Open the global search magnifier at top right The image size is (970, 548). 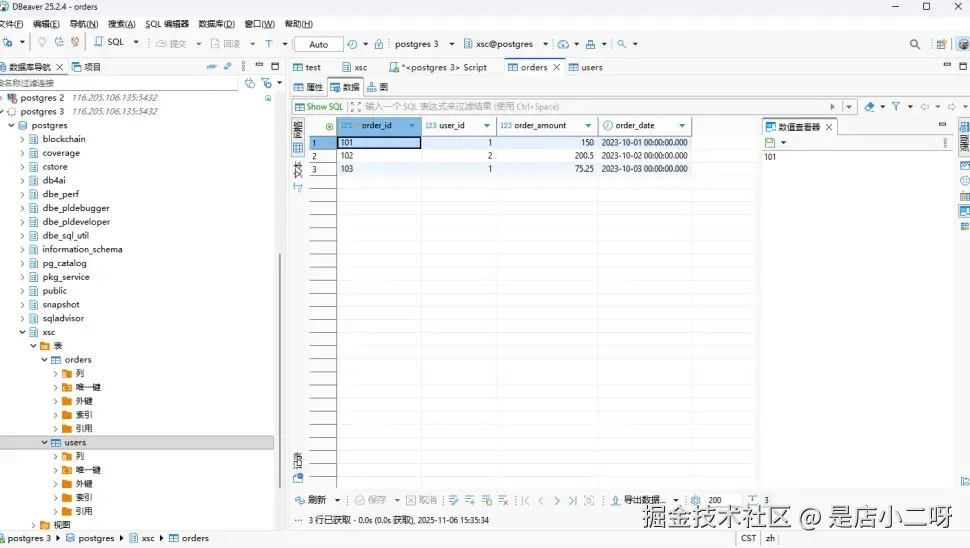(x=914, y=44)
